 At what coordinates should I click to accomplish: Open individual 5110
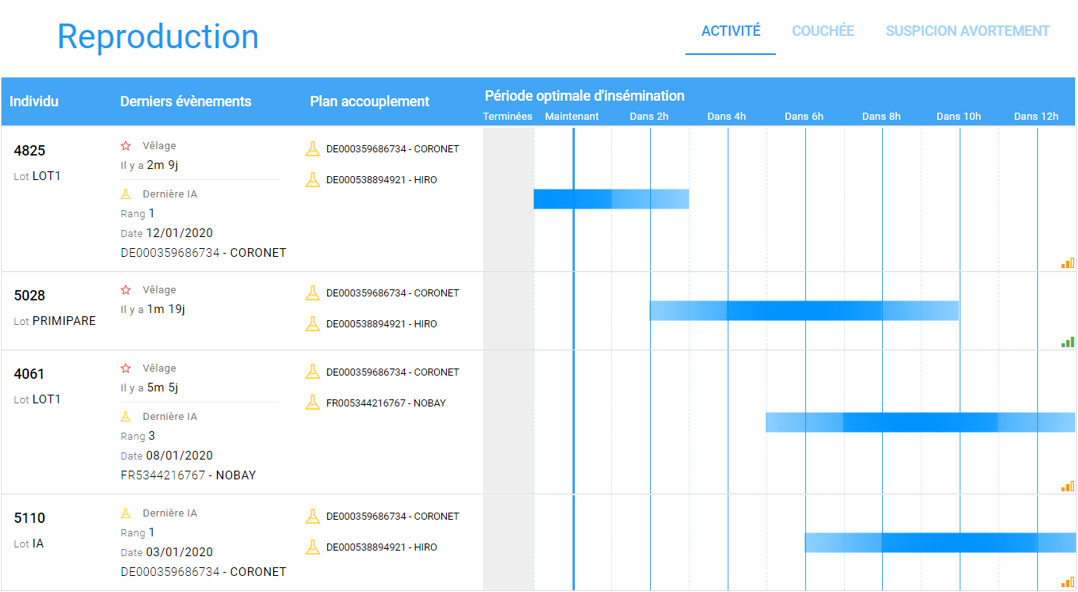(x=30, y=518)
